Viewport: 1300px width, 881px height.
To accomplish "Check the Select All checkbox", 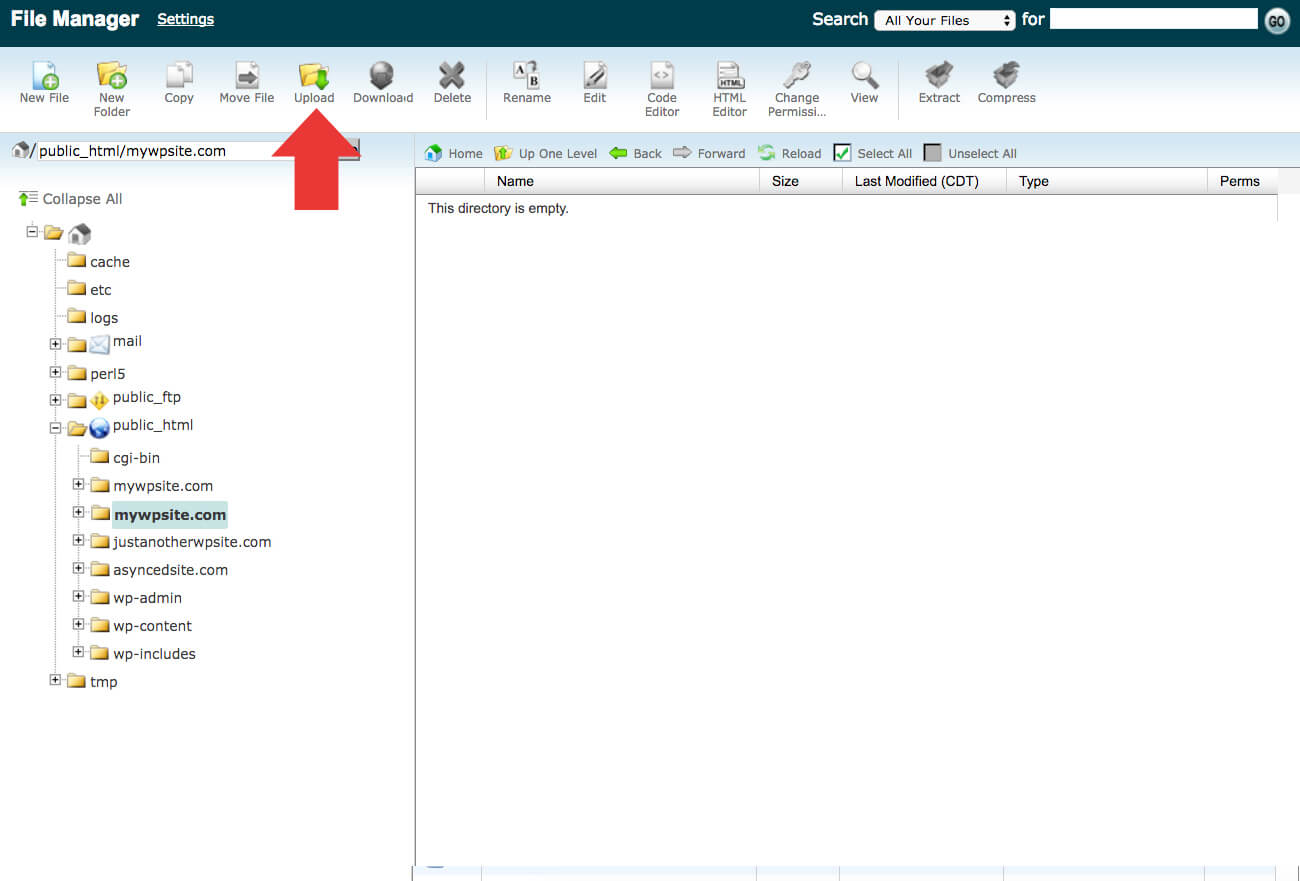I will 842,153.
